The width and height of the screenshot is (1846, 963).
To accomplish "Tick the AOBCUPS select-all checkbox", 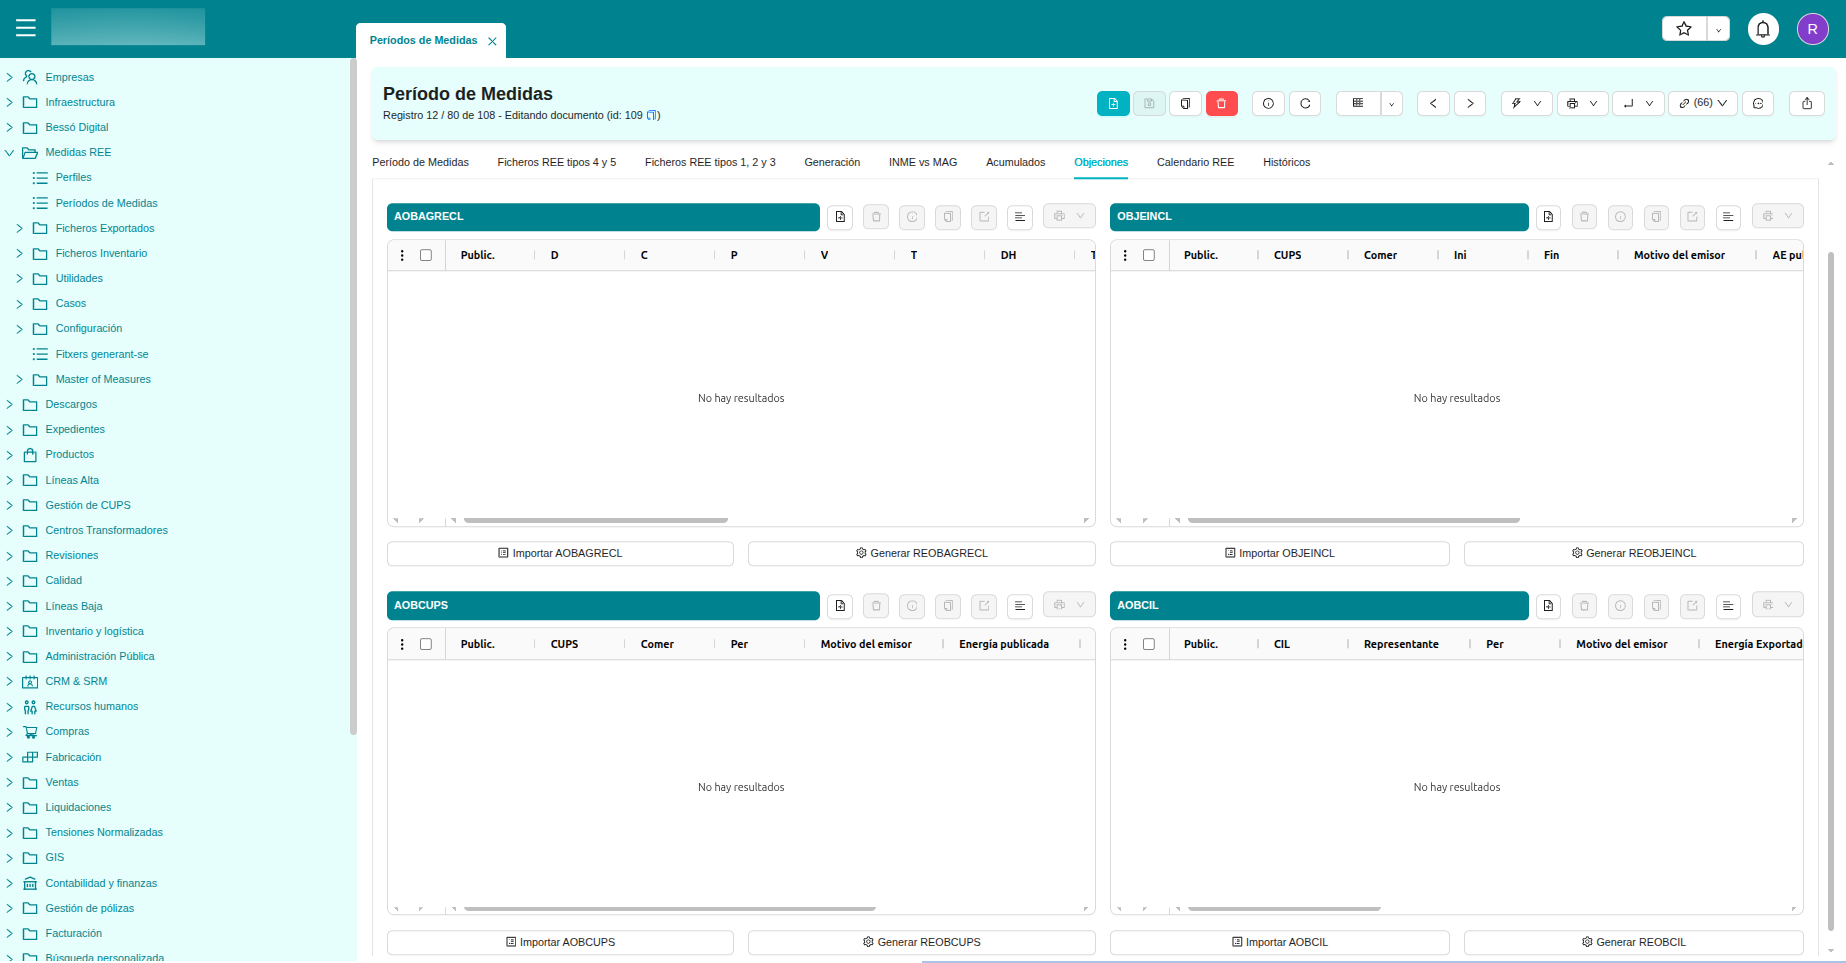I will 426,644.
